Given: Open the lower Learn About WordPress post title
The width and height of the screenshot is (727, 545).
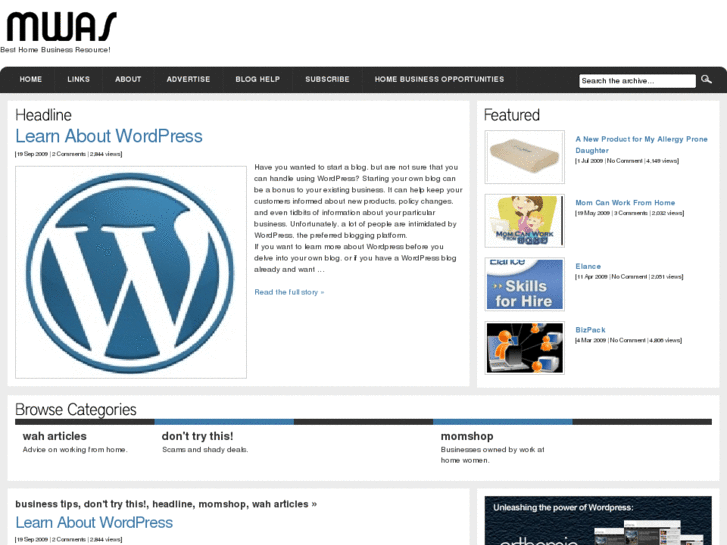Looking at the screenshot, I should pyautogui.click(x=94, y=522).
